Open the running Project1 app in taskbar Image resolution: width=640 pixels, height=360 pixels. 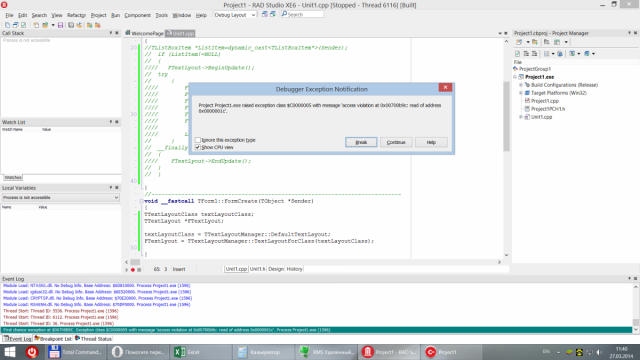click(x=452, y=352)
